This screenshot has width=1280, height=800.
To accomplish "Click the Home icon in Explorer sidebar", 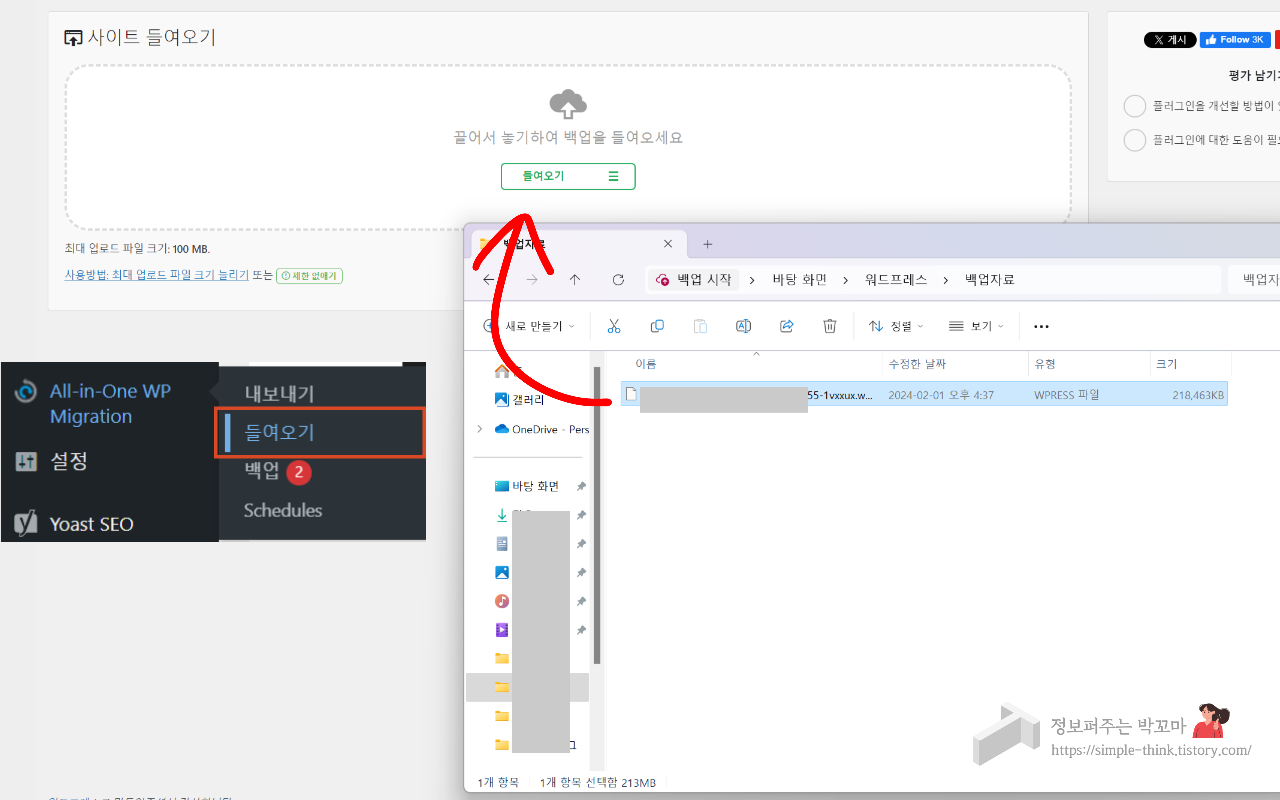I will tap(502, 370).
